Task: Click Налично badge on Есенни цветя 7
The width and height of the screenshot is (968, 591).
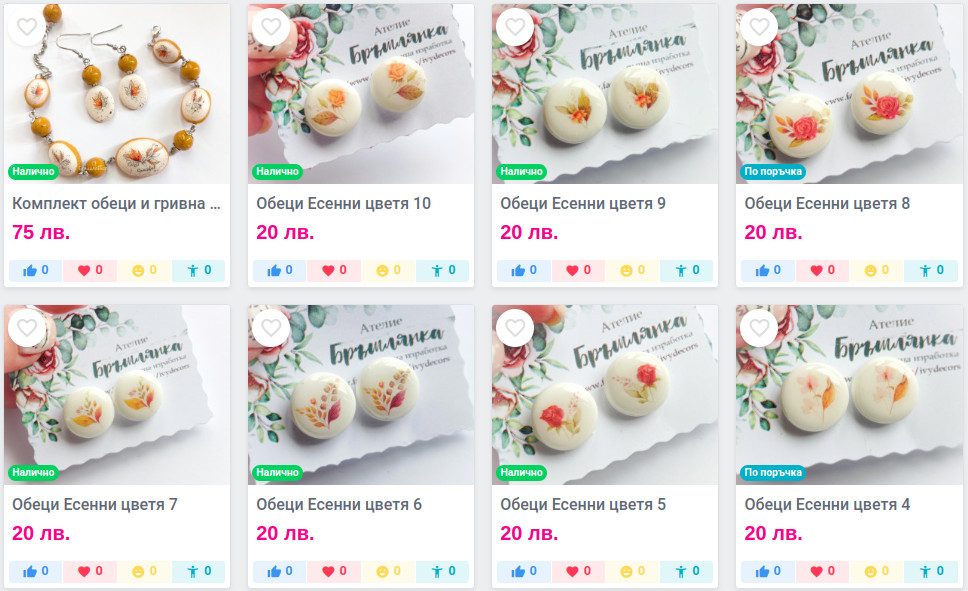Action: tap(33, 472)
